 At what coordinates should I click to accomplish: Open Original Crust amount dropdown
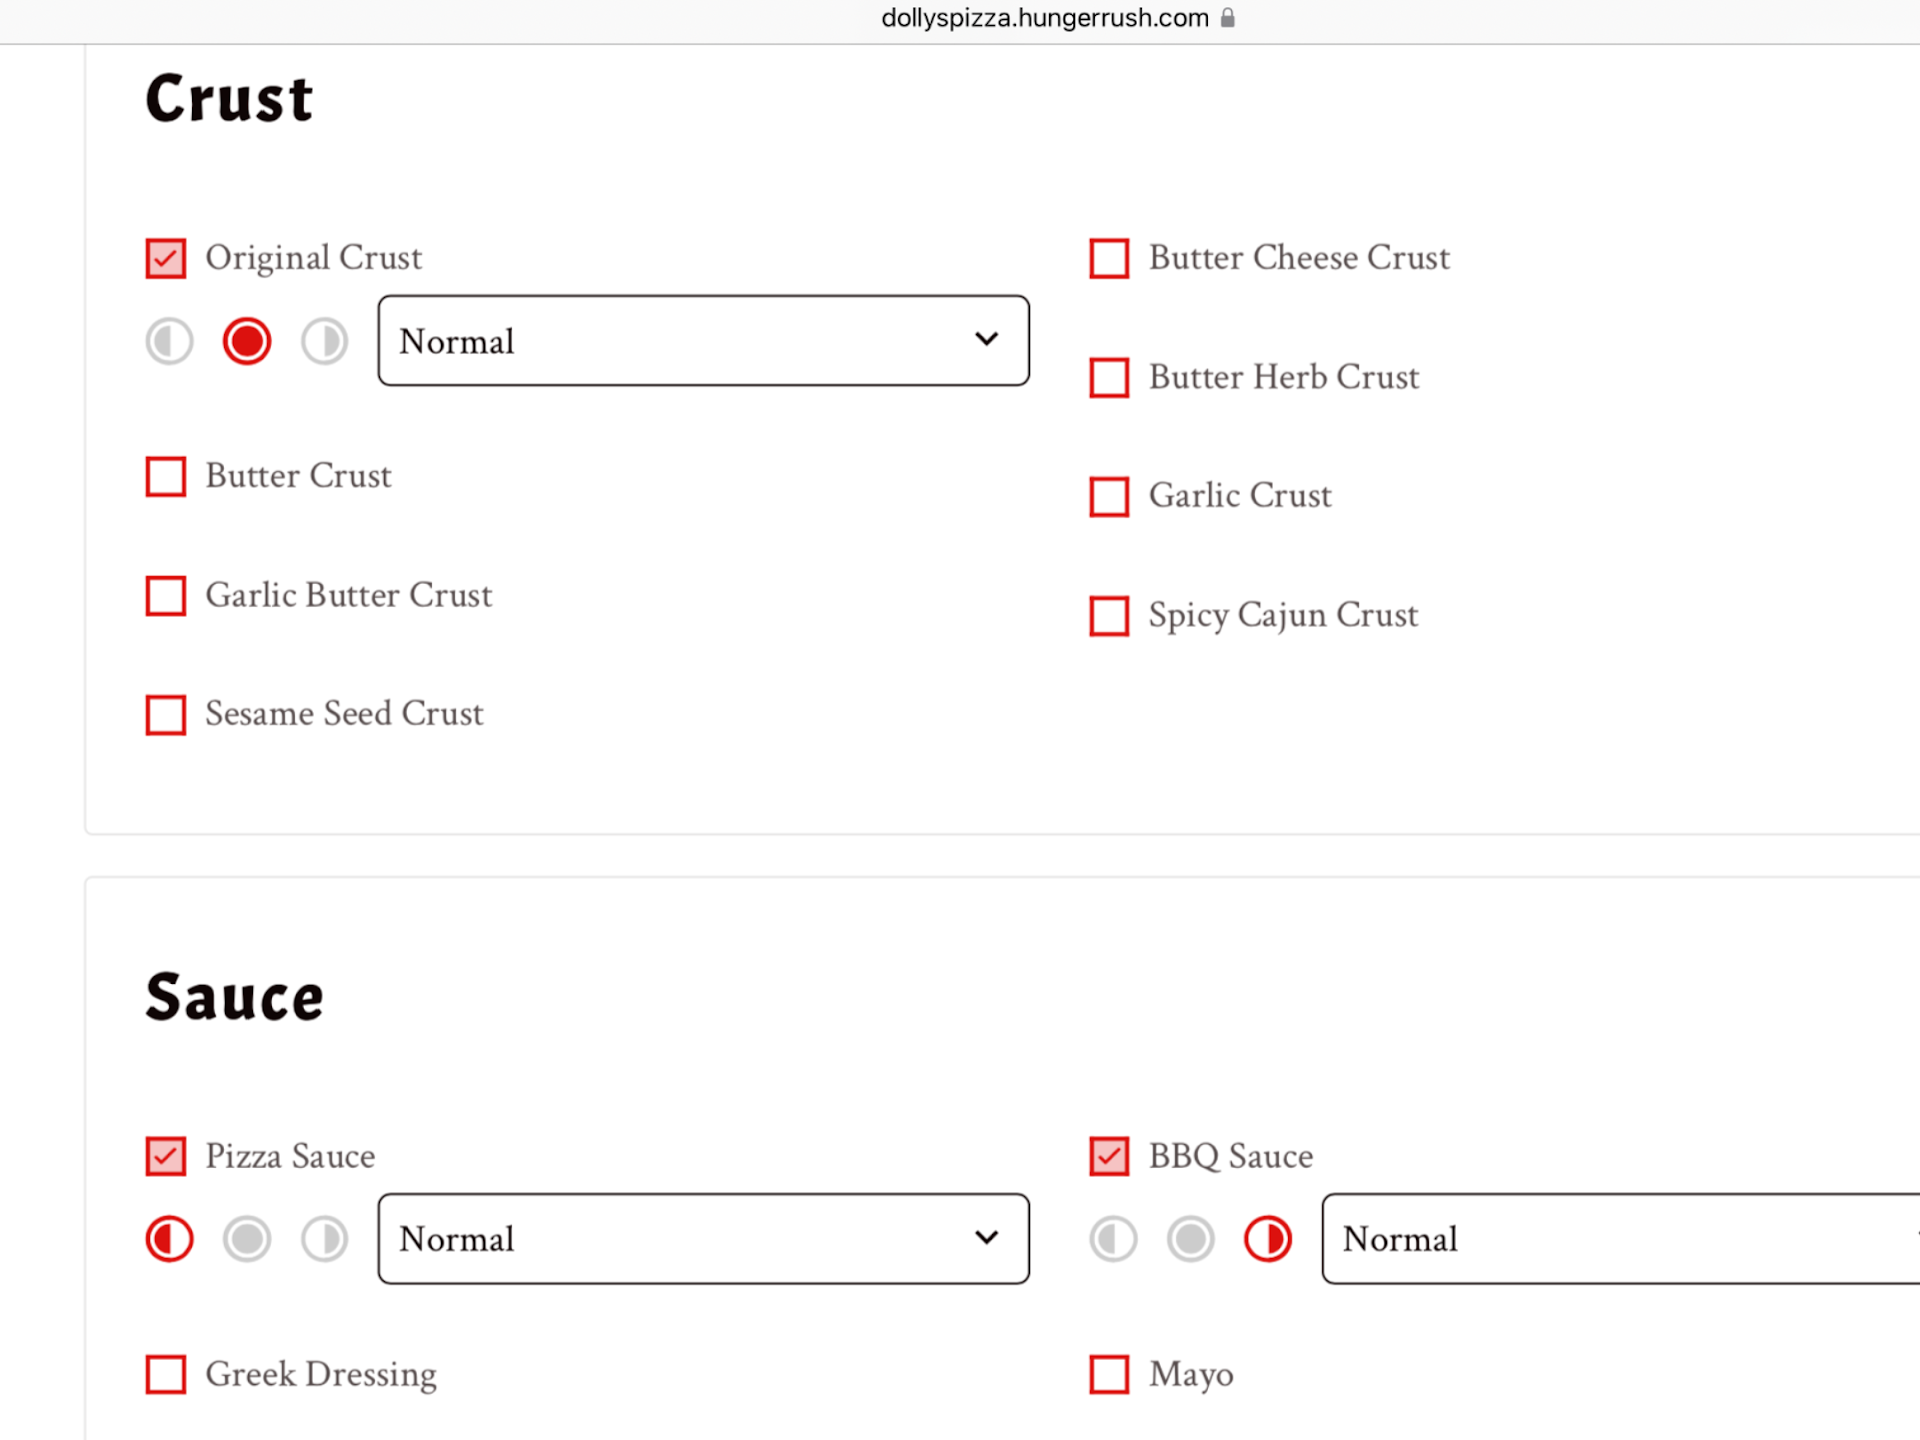703,341
